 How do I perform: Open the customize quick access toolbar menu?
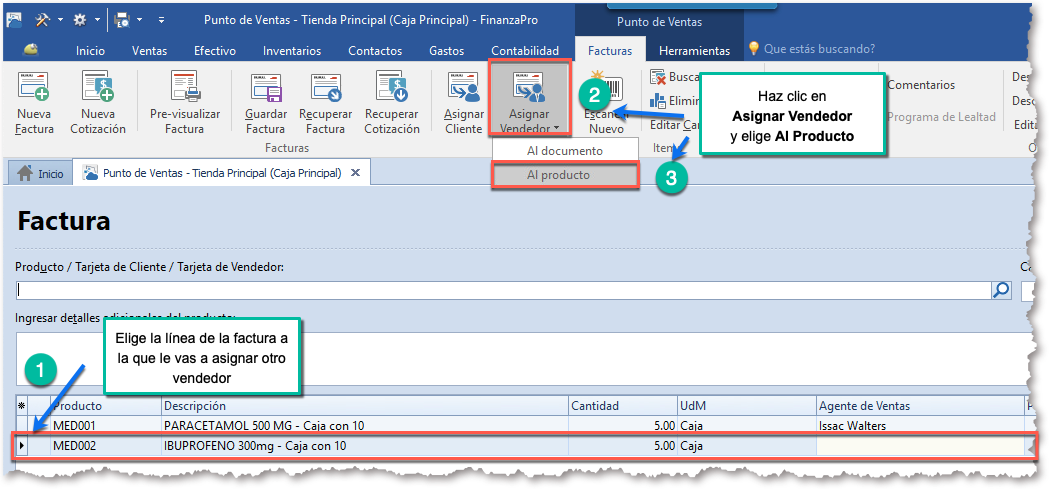coord(161,20)
